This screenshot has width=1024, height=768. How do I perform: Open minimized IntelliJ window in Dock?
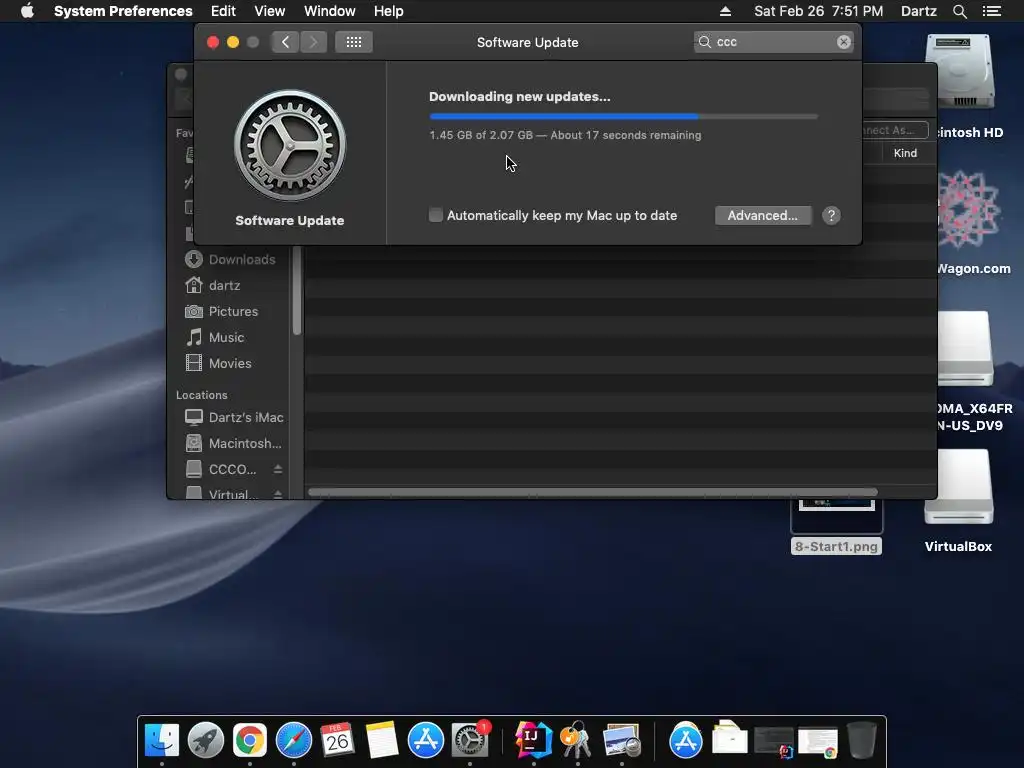click(x=774, y=742)
